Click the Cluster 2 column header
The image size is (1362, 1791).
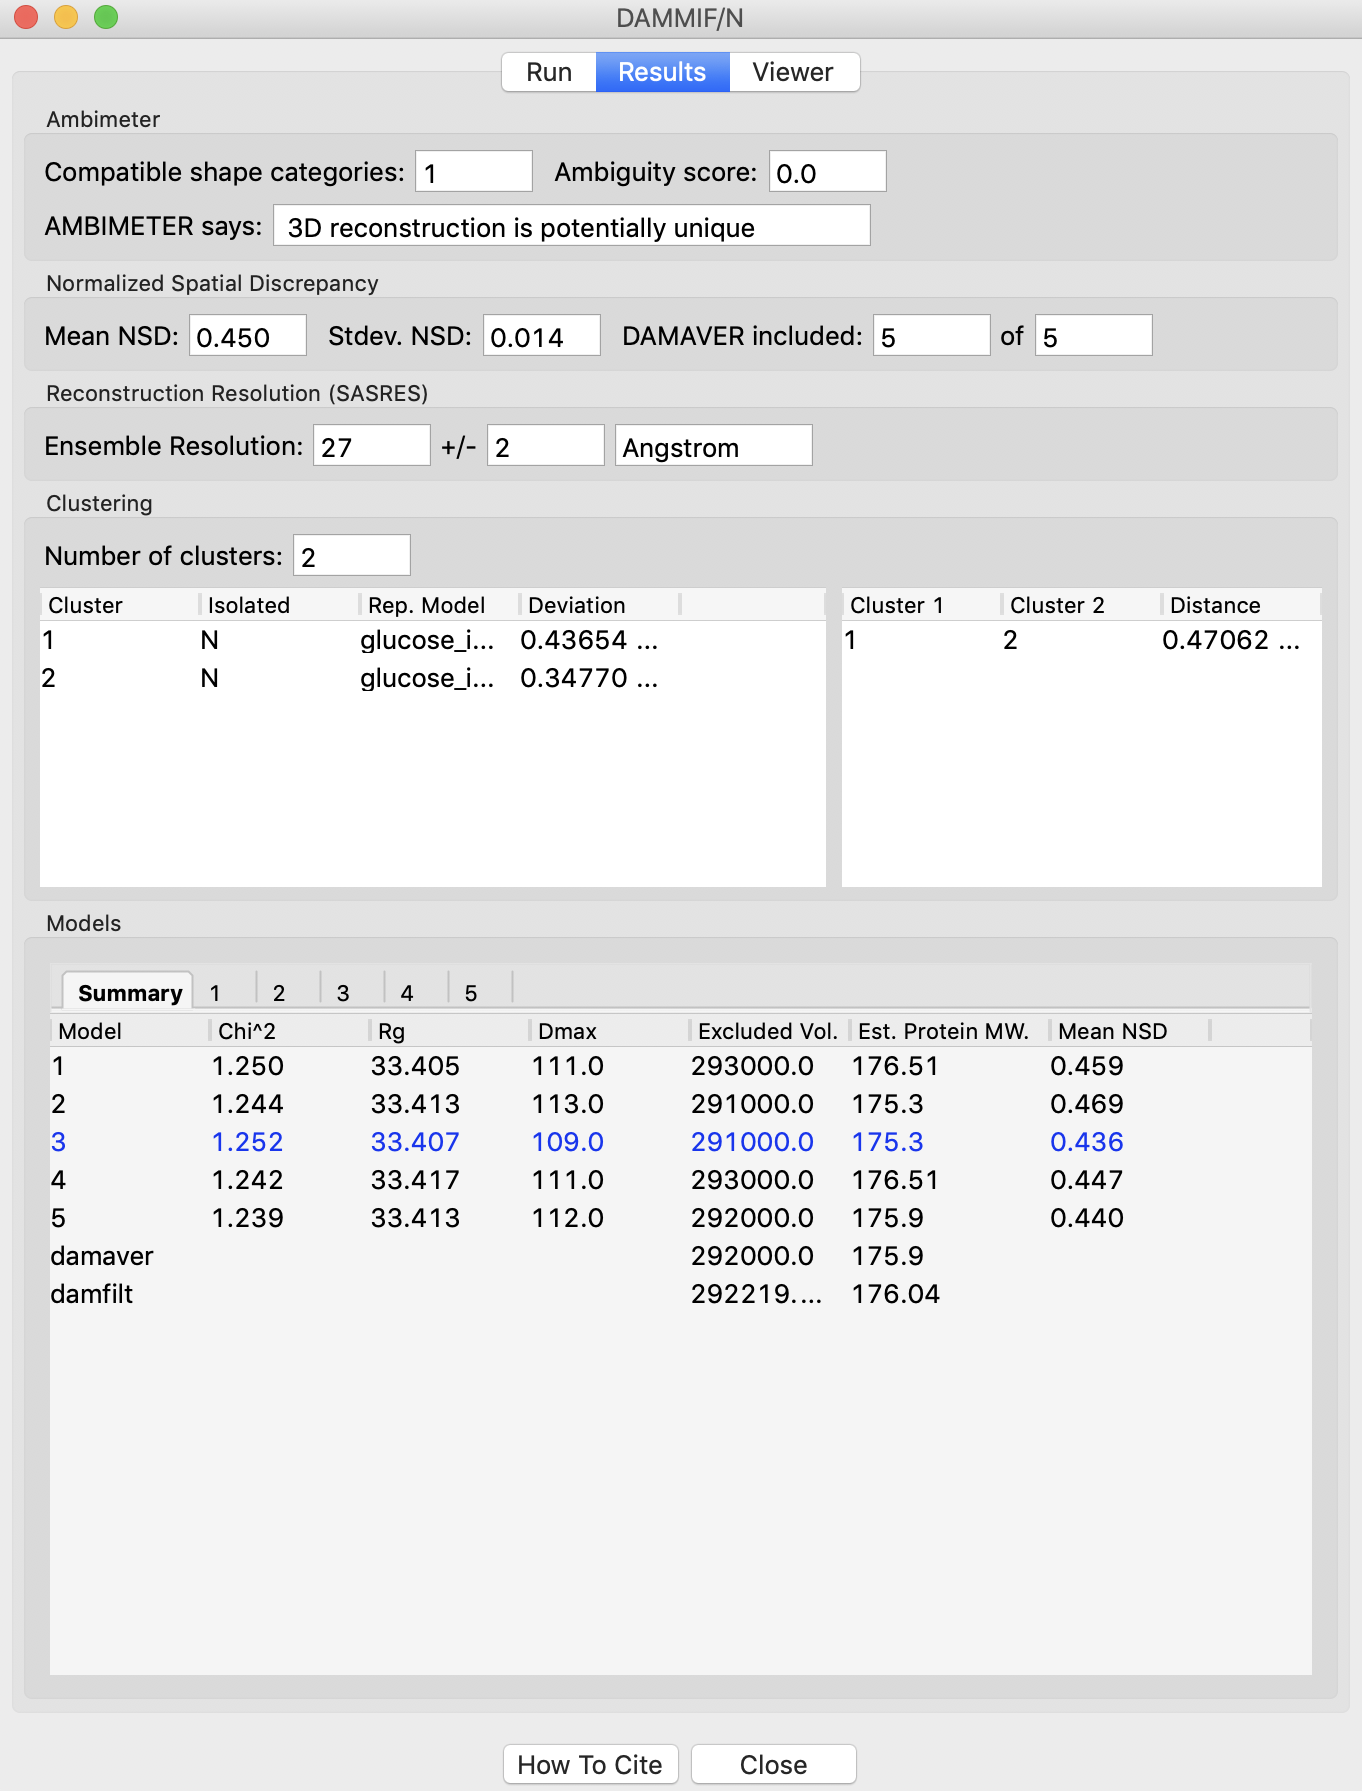1082,605
